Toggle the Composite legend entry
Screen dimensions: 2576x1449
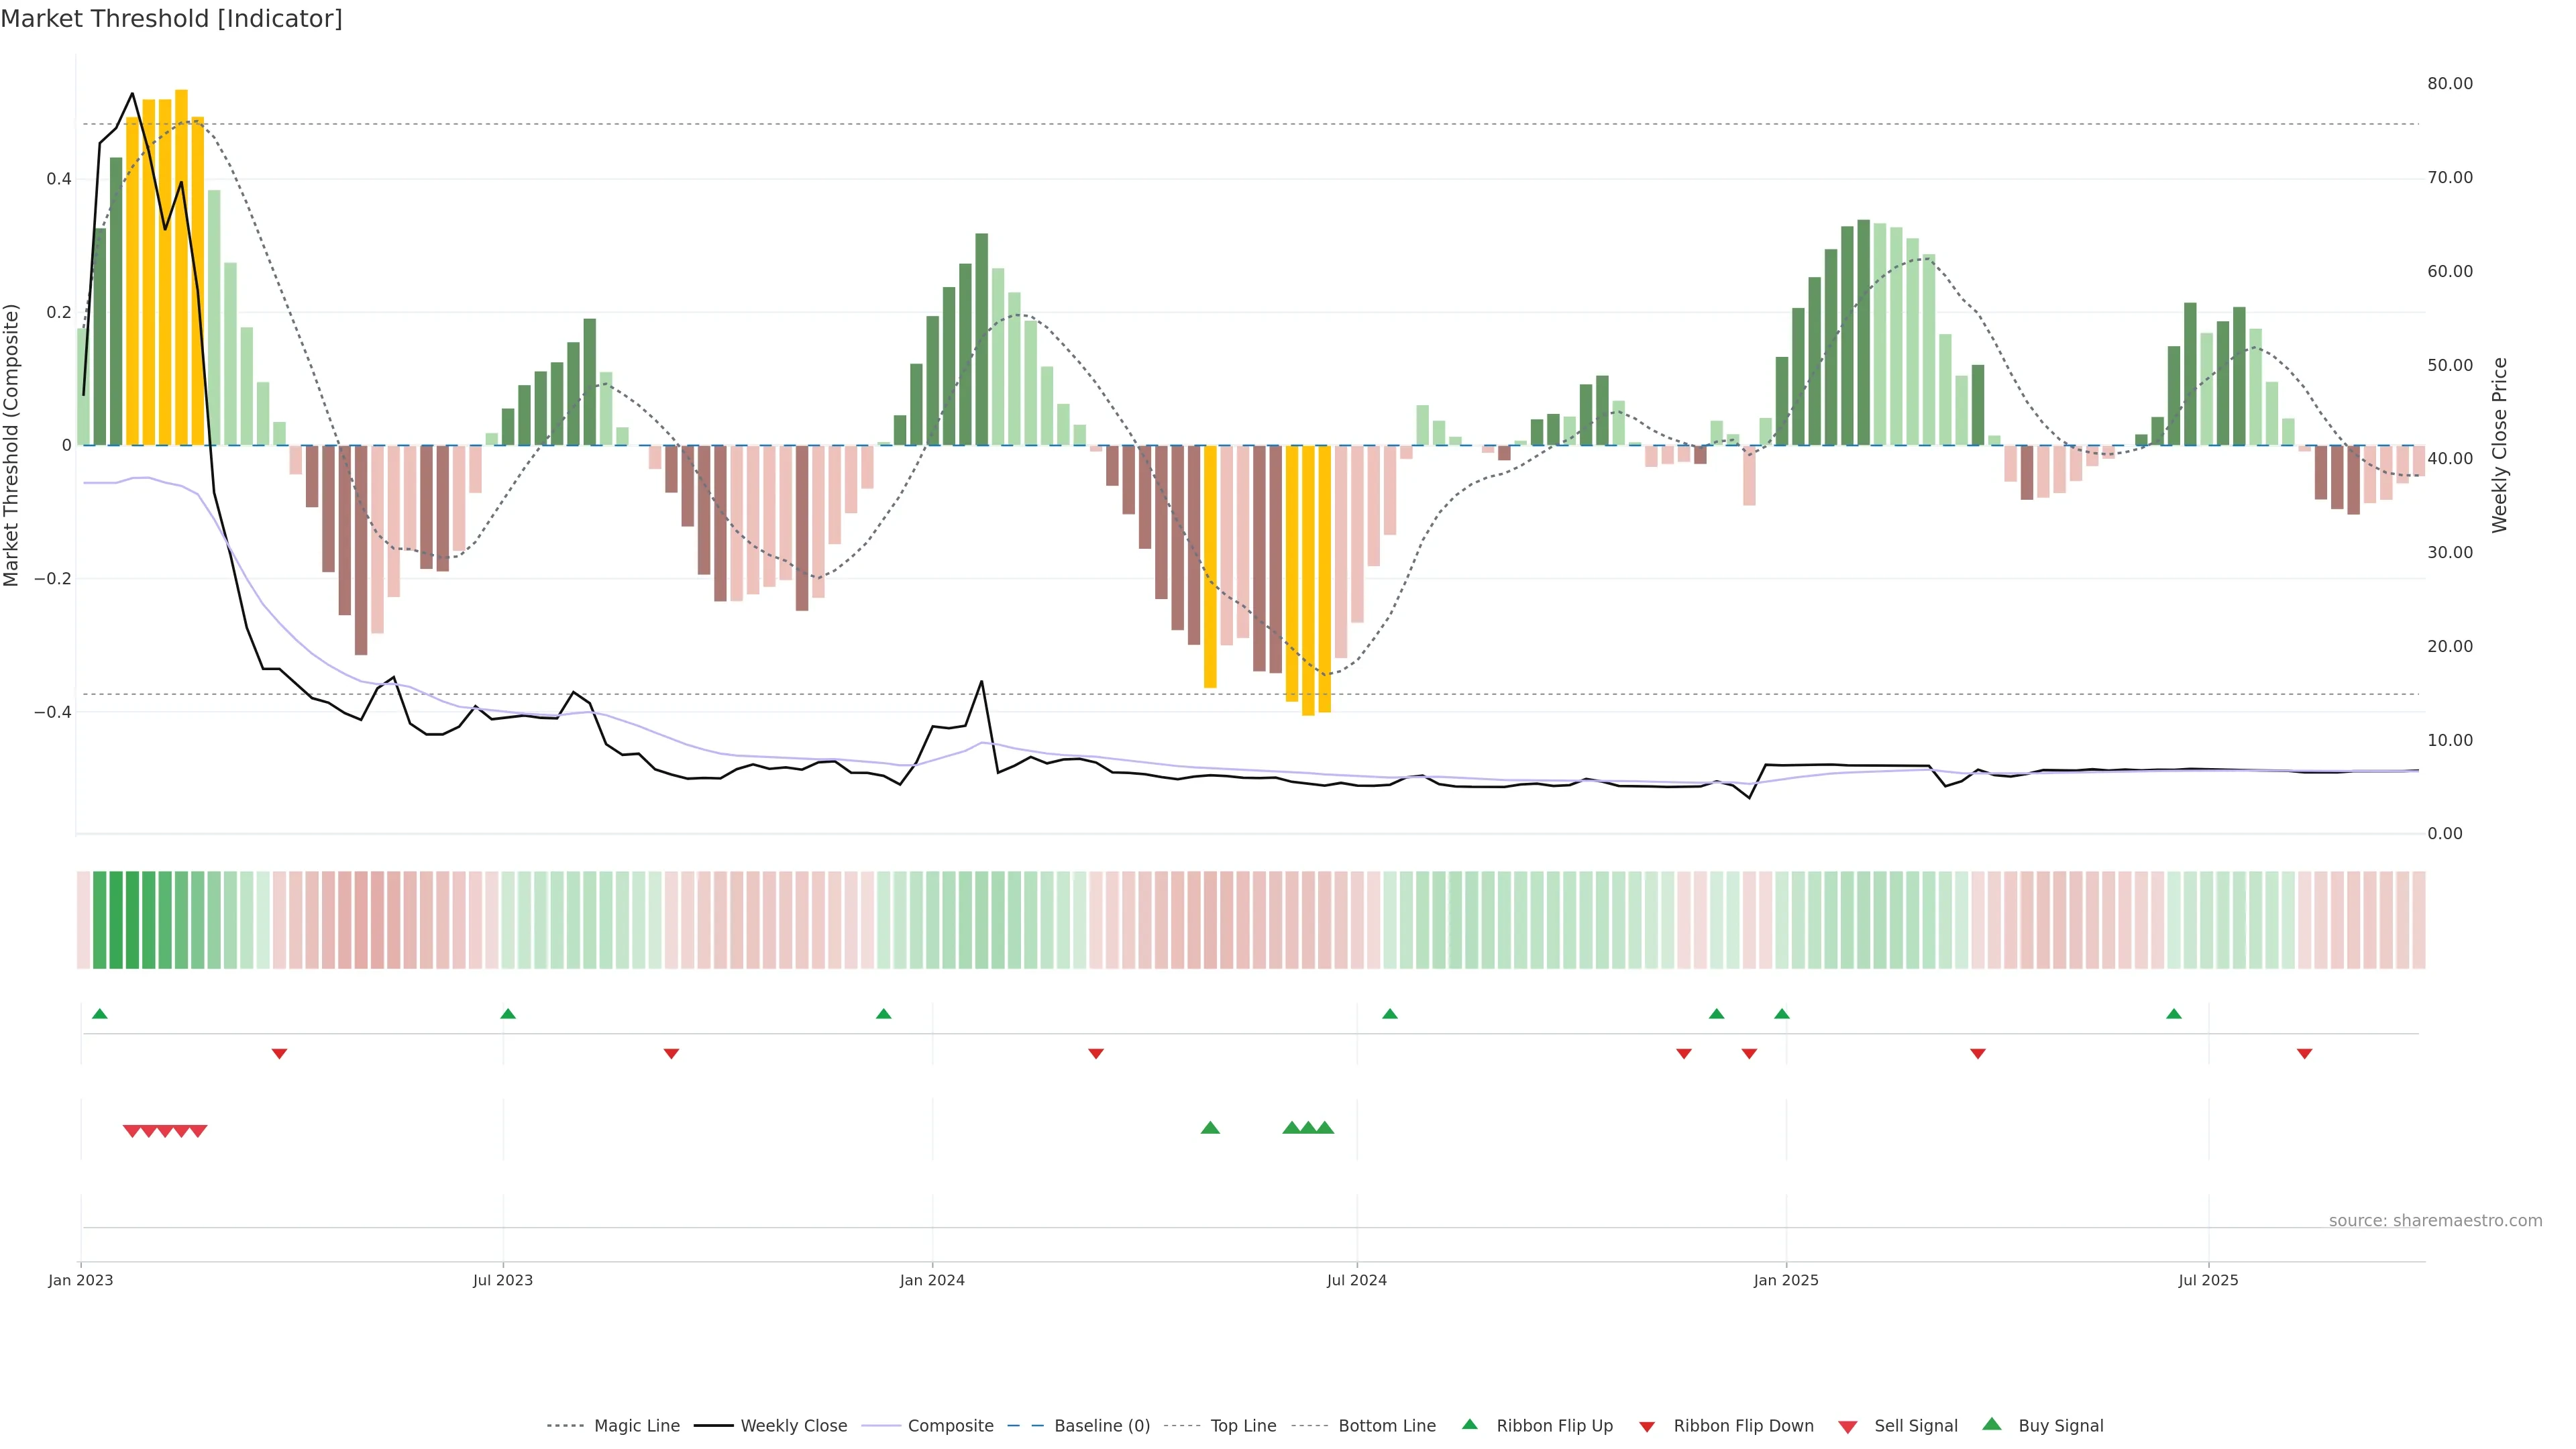[x=950, y=1426]
